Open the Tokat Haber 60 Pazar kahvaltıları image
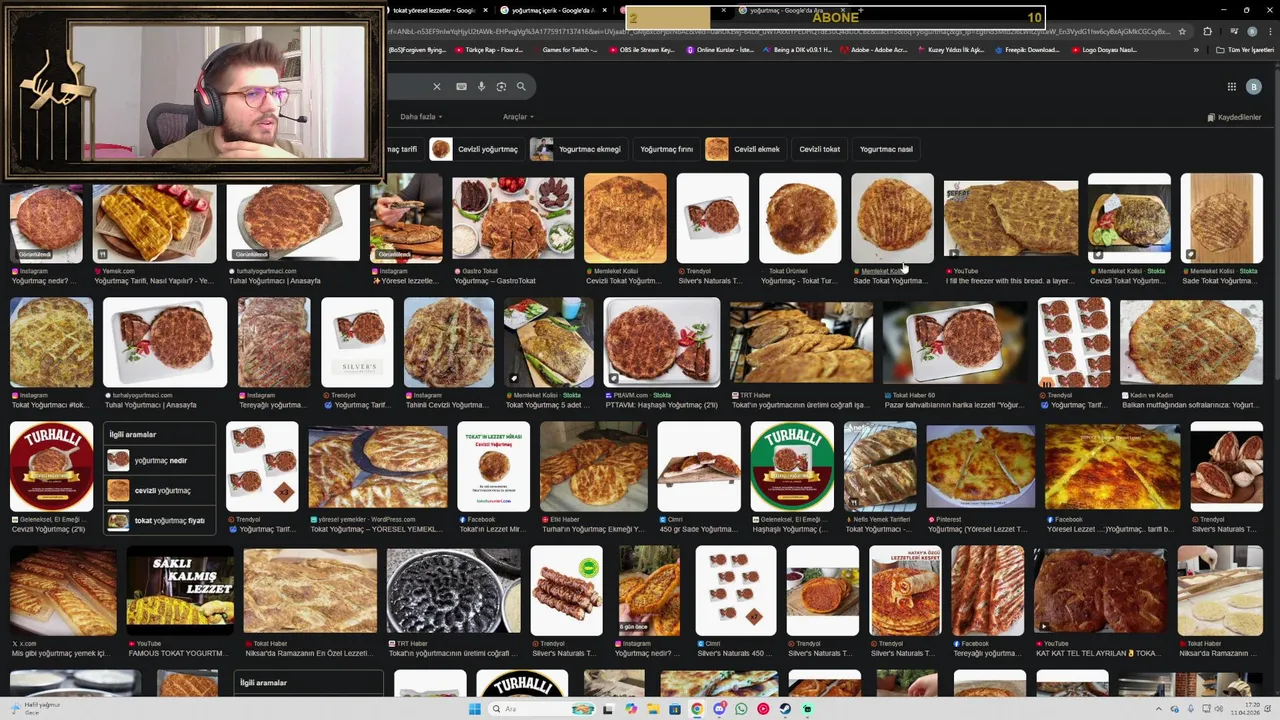1280x720 pixels. coord(954,342)
